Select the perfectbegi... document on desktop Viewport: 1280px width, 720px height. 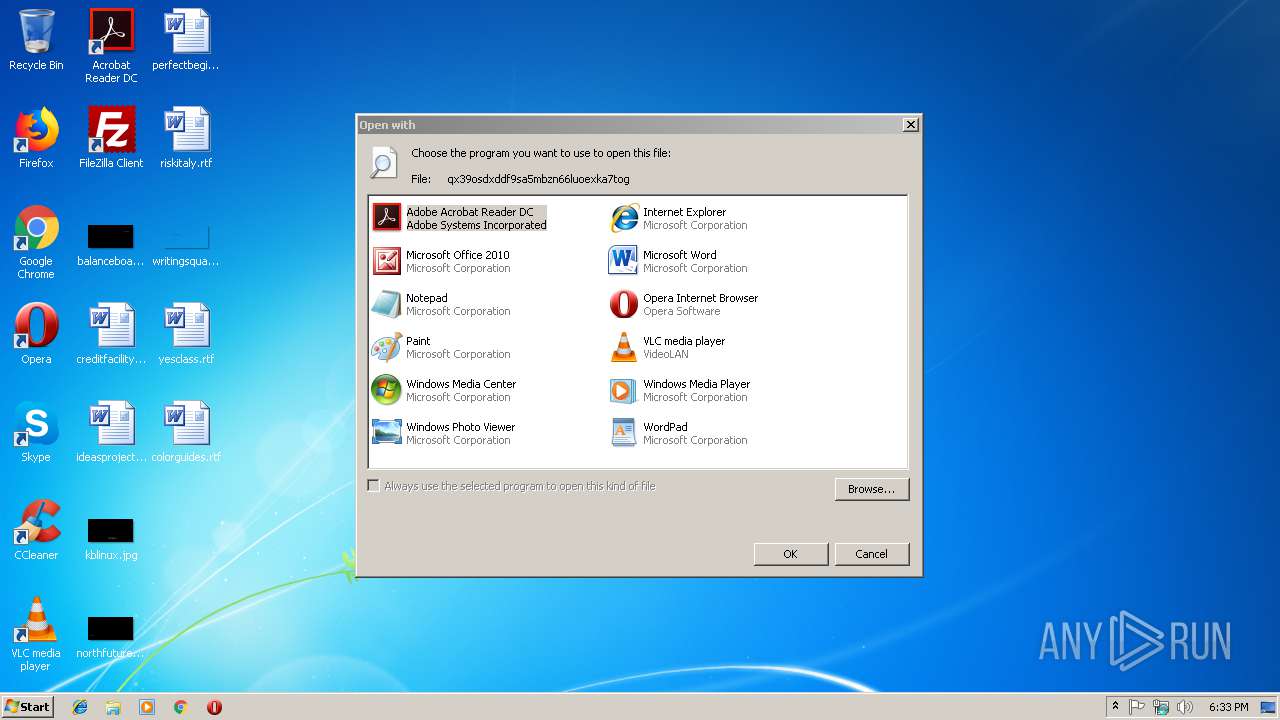pos(186,40)
